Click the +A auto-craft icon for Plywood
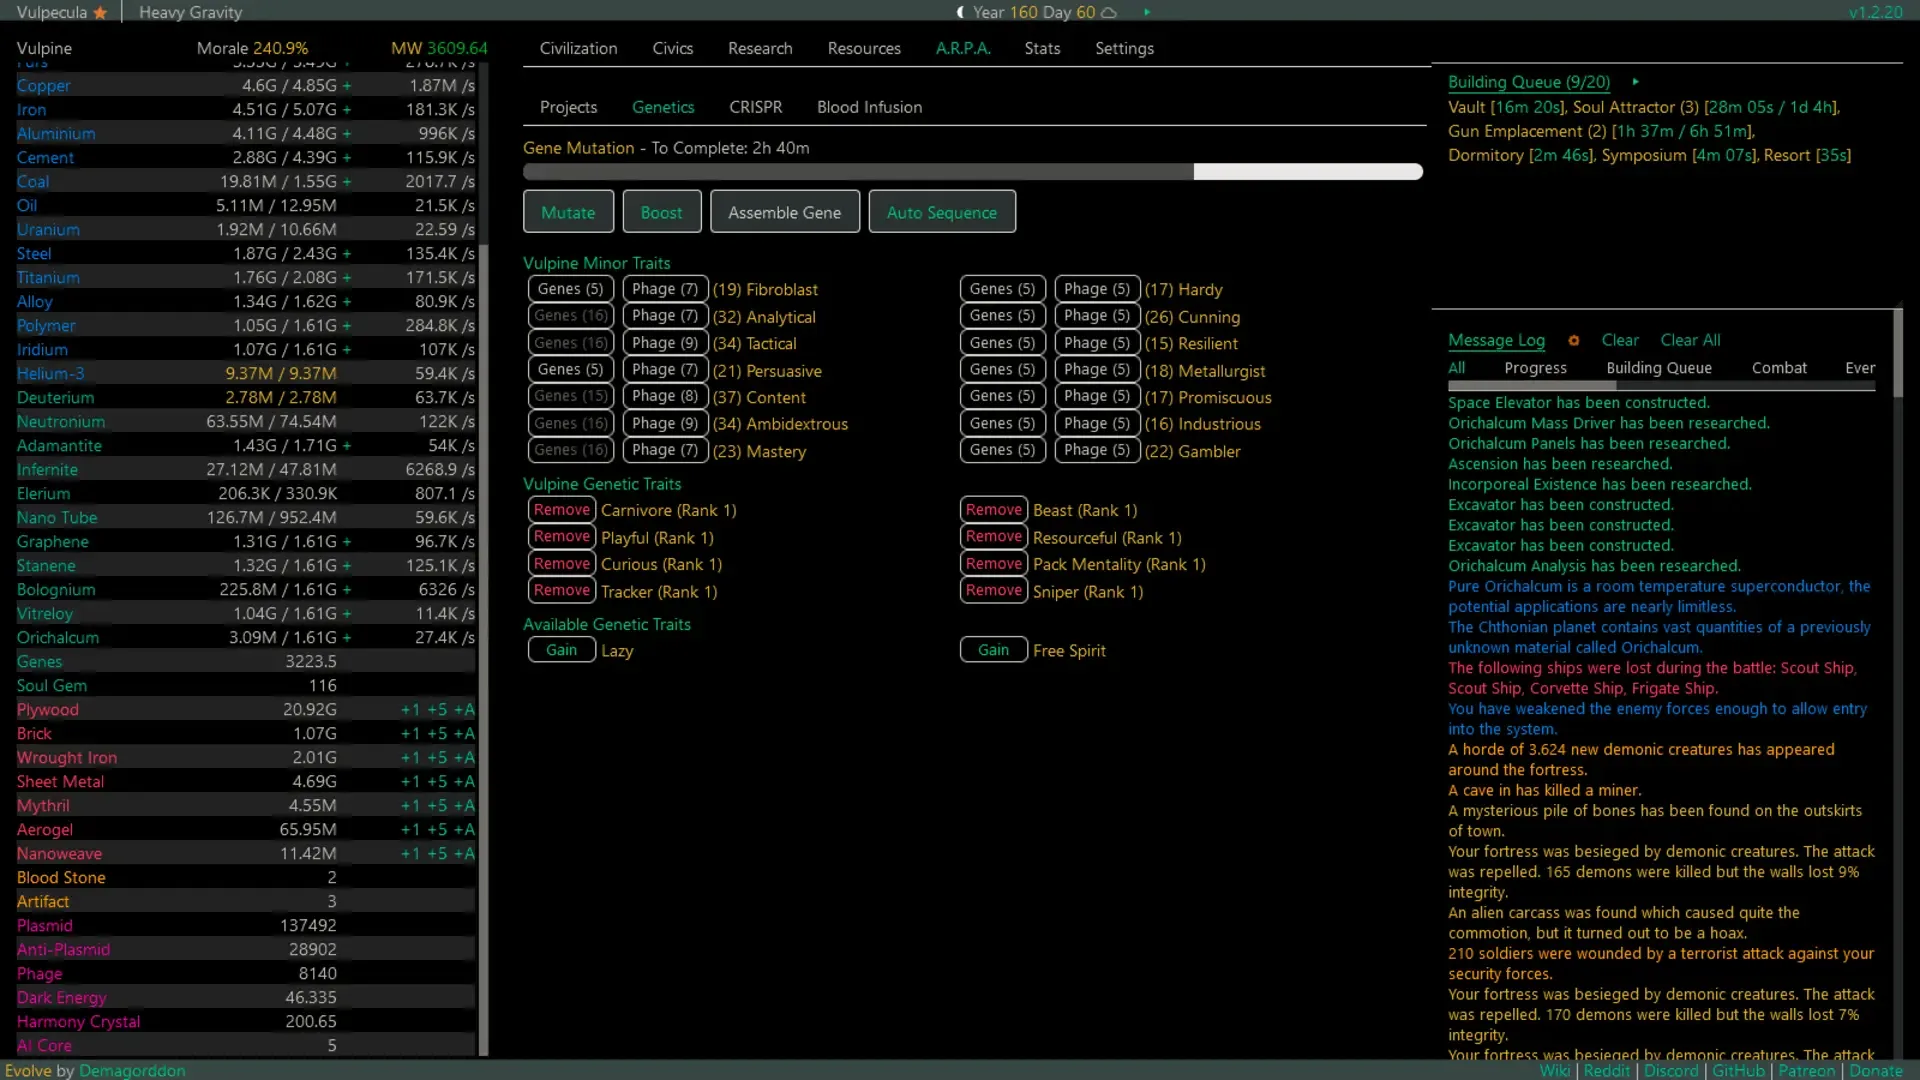 (464, 710)
